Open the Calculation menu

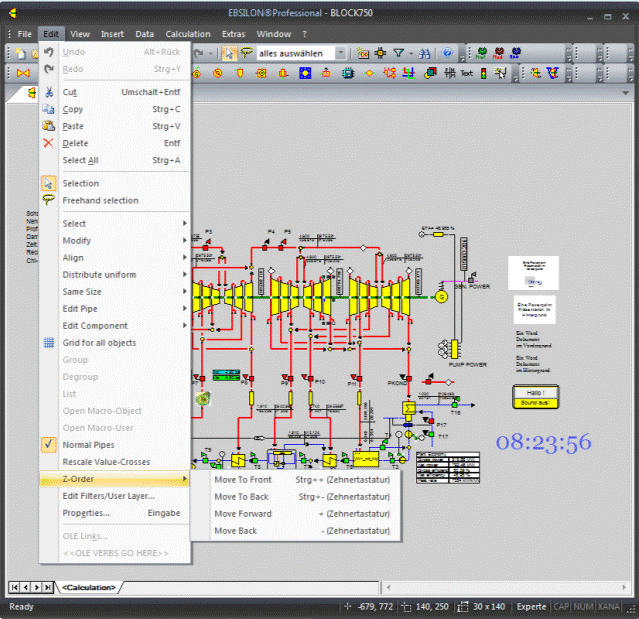pyautogui.click(x=188, y=34)
